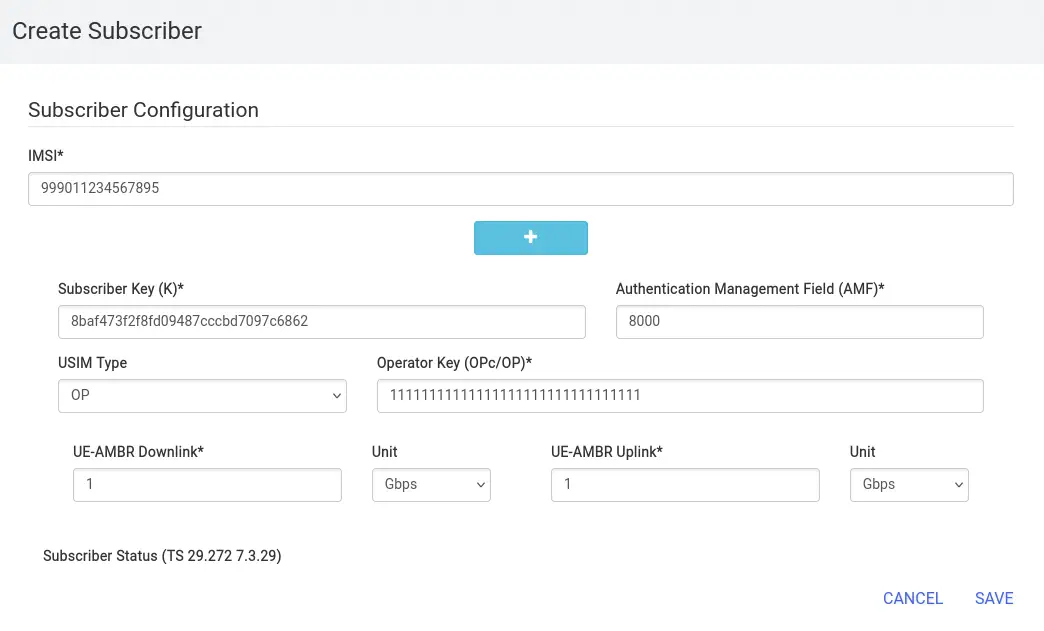The image size is (1044, 631).
Task: Click the USIM Type label text
Action: [x=92, y=363]
